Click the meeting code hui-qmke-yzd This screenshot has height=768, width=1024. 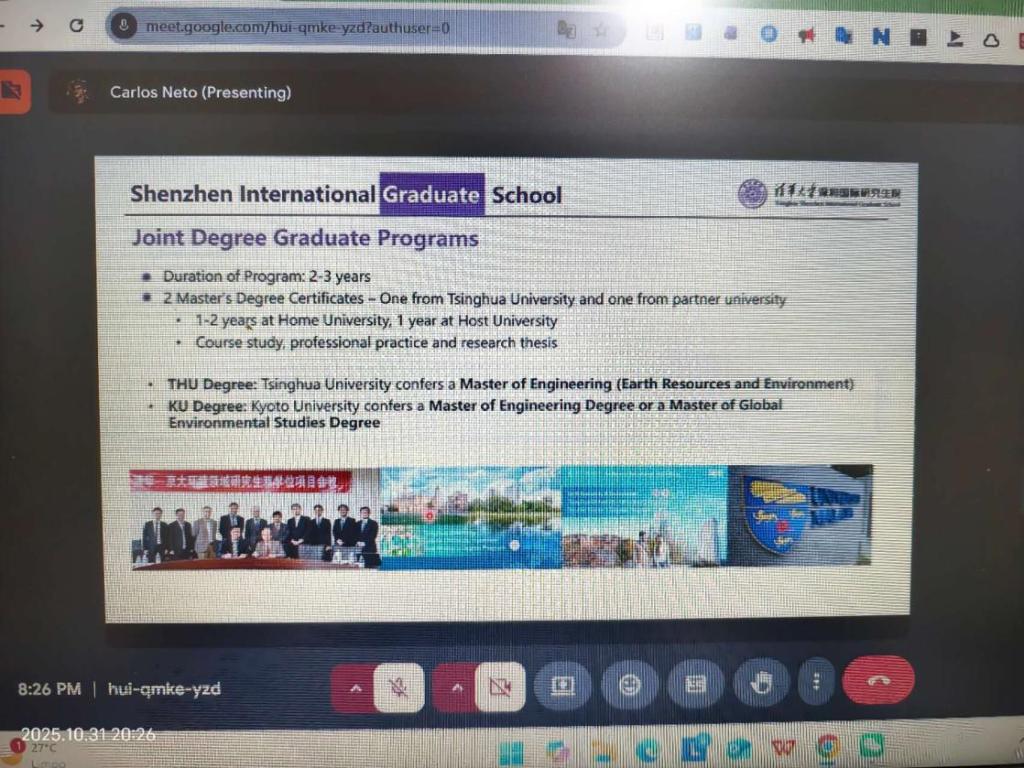click(164, 689)
